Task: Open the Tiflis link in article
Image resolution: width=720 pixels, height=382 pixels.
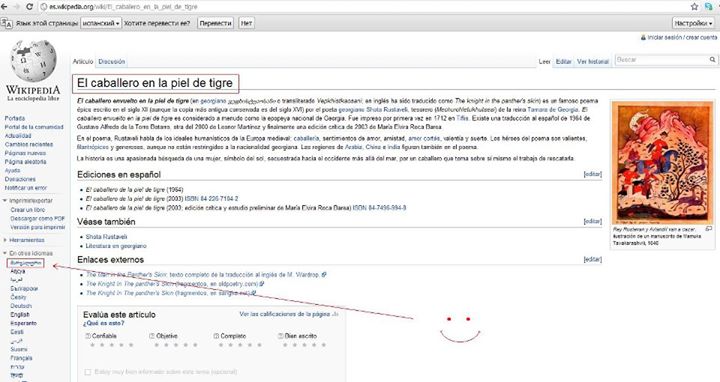Action: point(462,118)
